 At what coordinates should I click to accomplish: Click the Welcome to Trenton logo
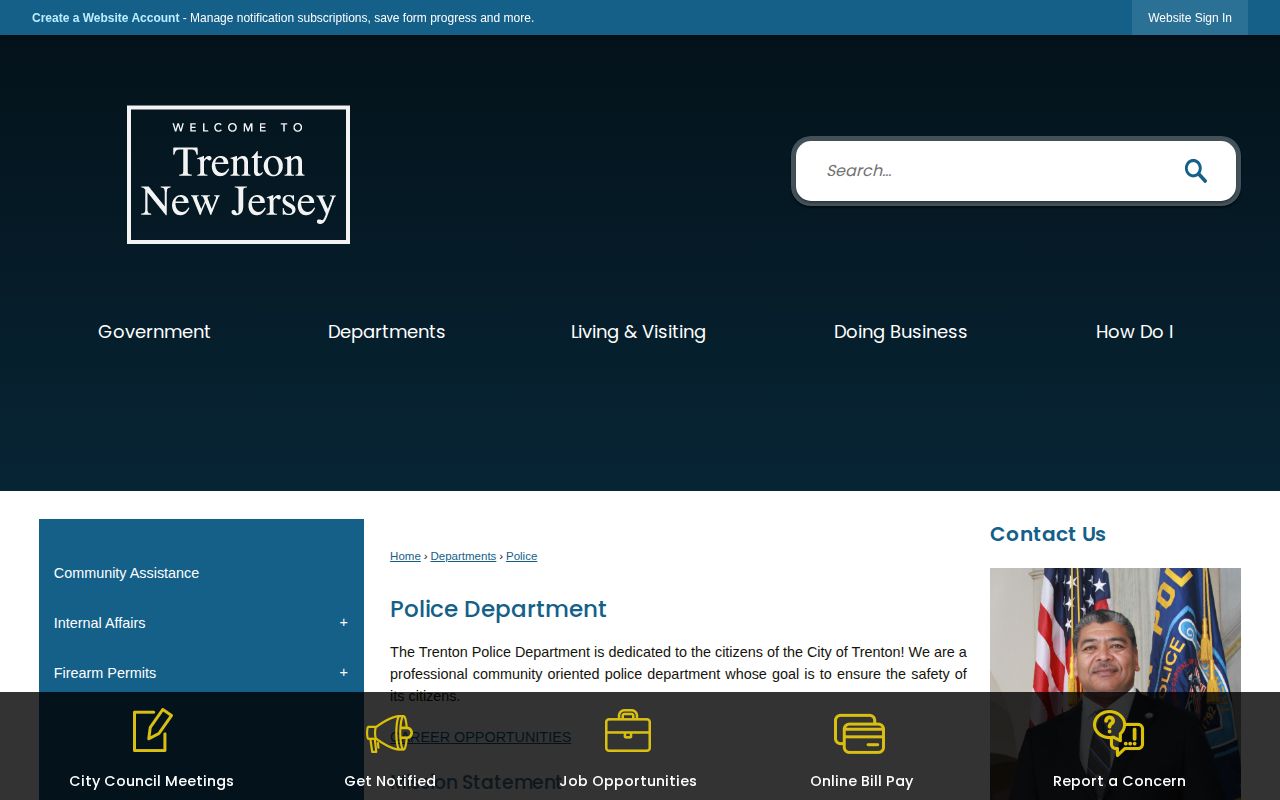point(238,175)
